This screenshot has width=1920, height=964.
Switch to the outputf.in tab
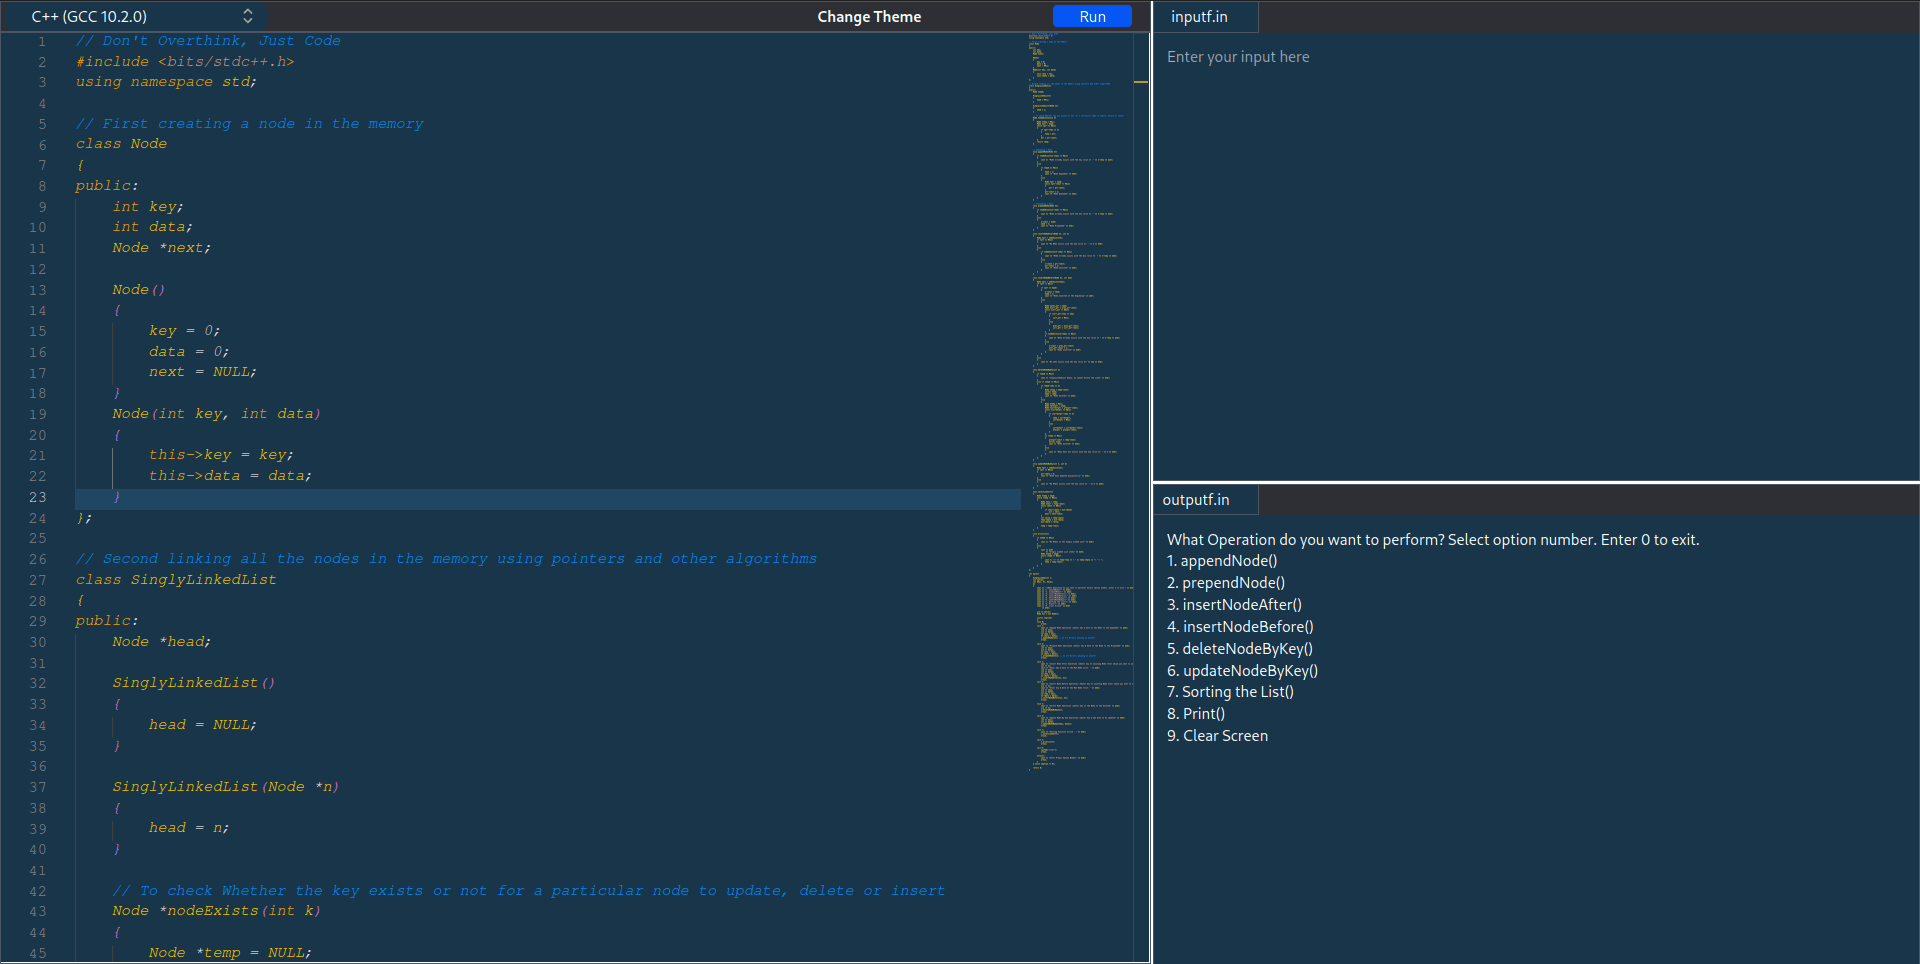(1195, 499)
